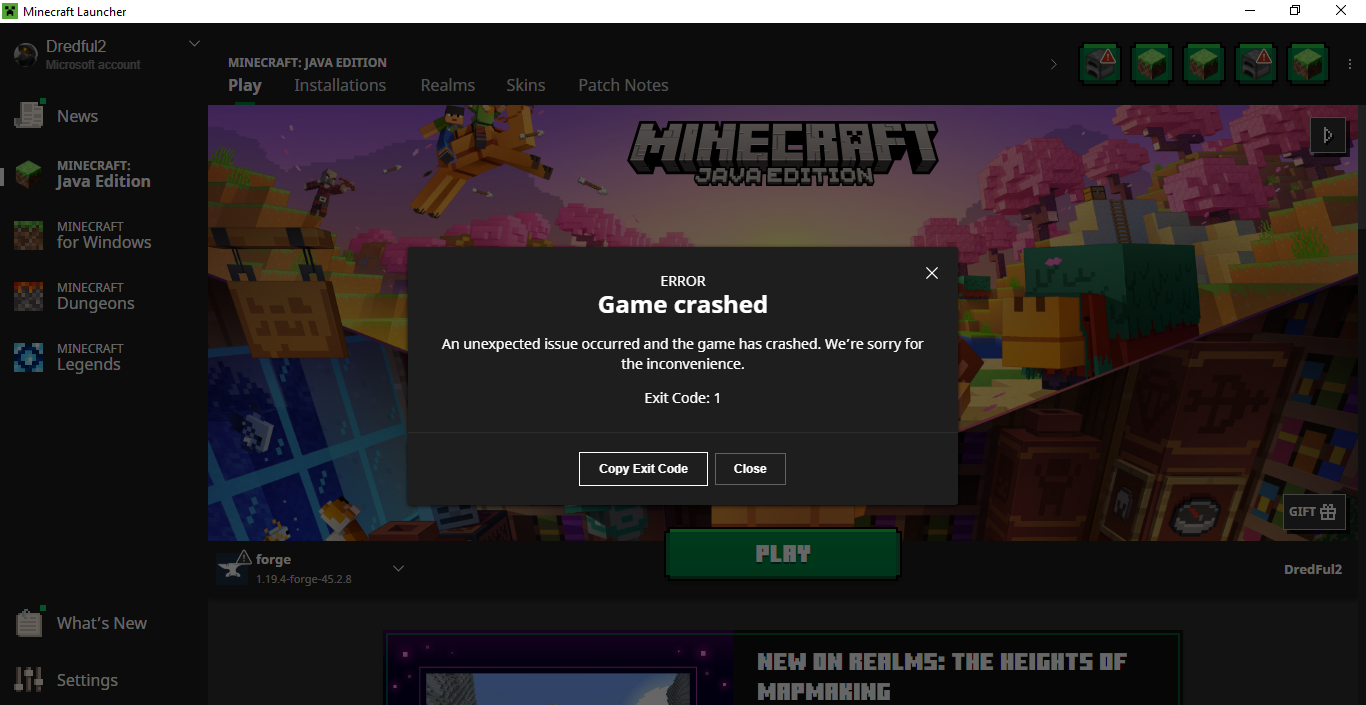Click the Minecraft Launcher title bar icon
This screenshot has width=1366, height=705.
[10, 11]
